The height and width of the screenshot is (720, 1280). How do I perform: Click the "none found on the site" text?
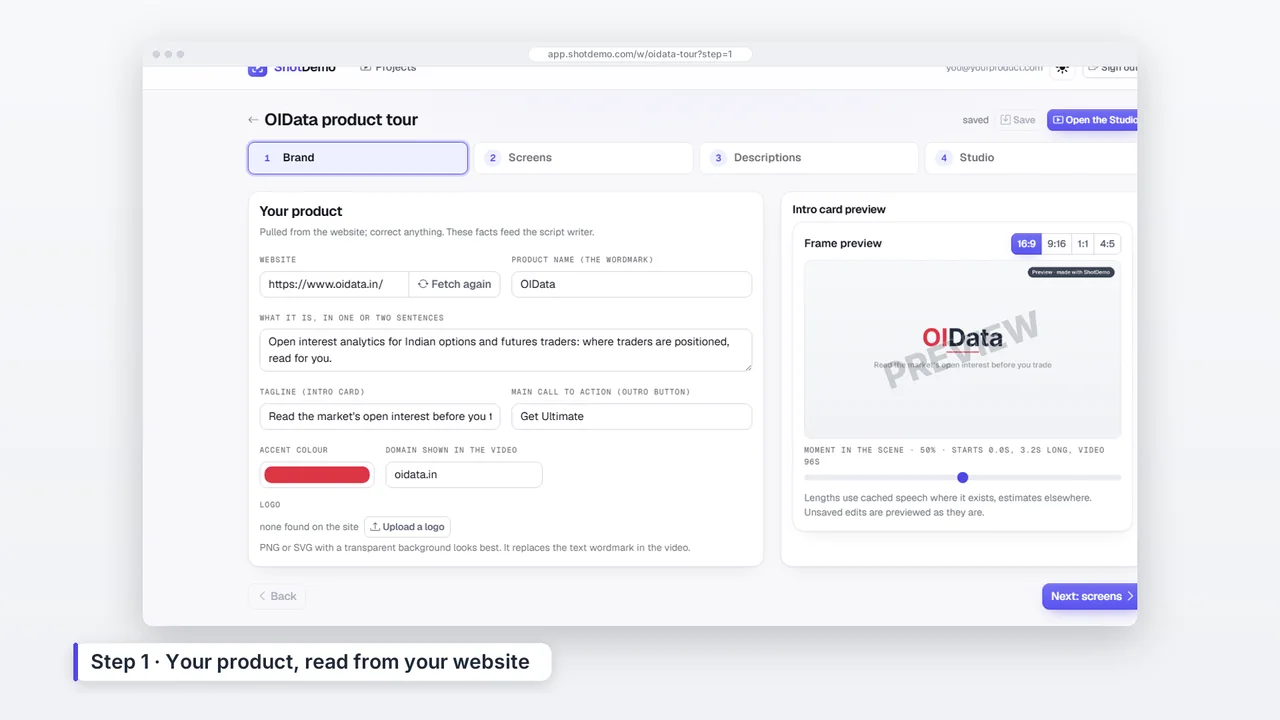point(309,527)
